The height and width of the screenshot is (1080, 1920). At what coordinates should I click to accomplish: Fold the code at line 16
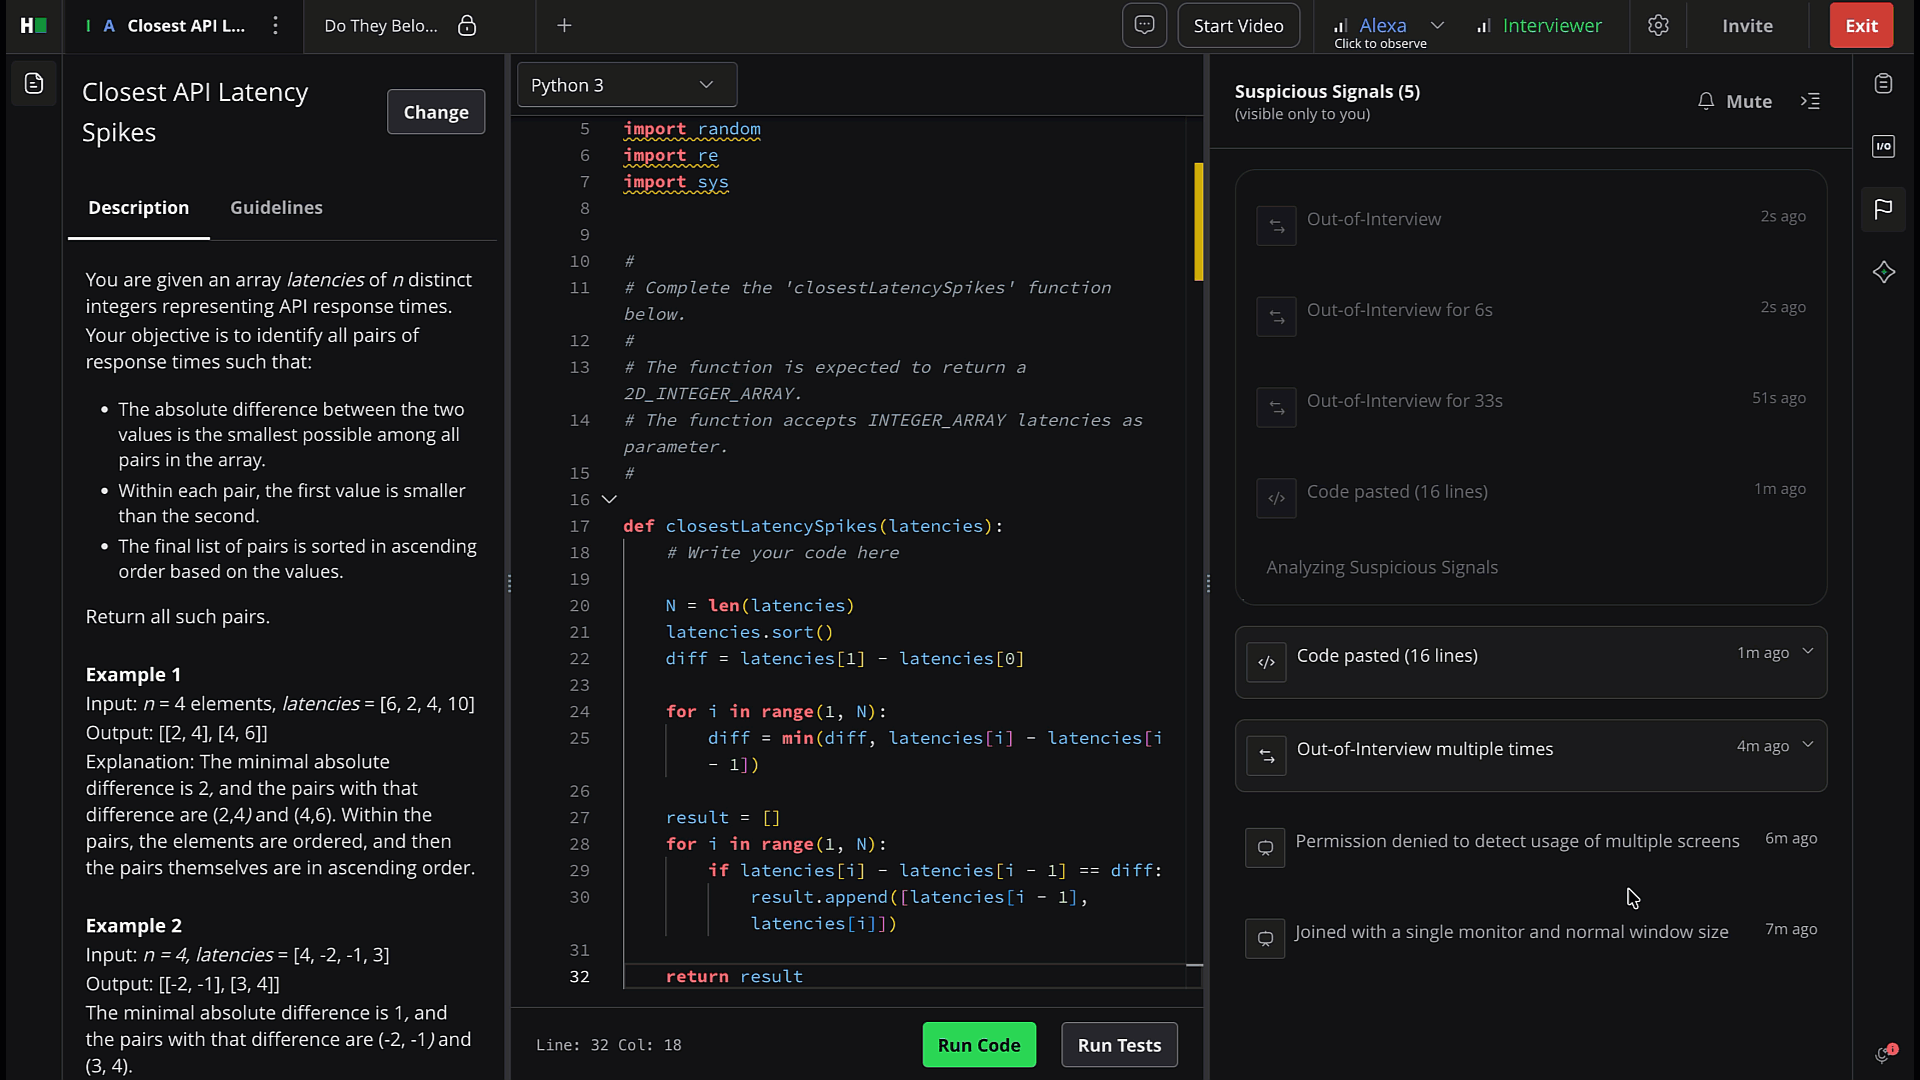(609, 499)
